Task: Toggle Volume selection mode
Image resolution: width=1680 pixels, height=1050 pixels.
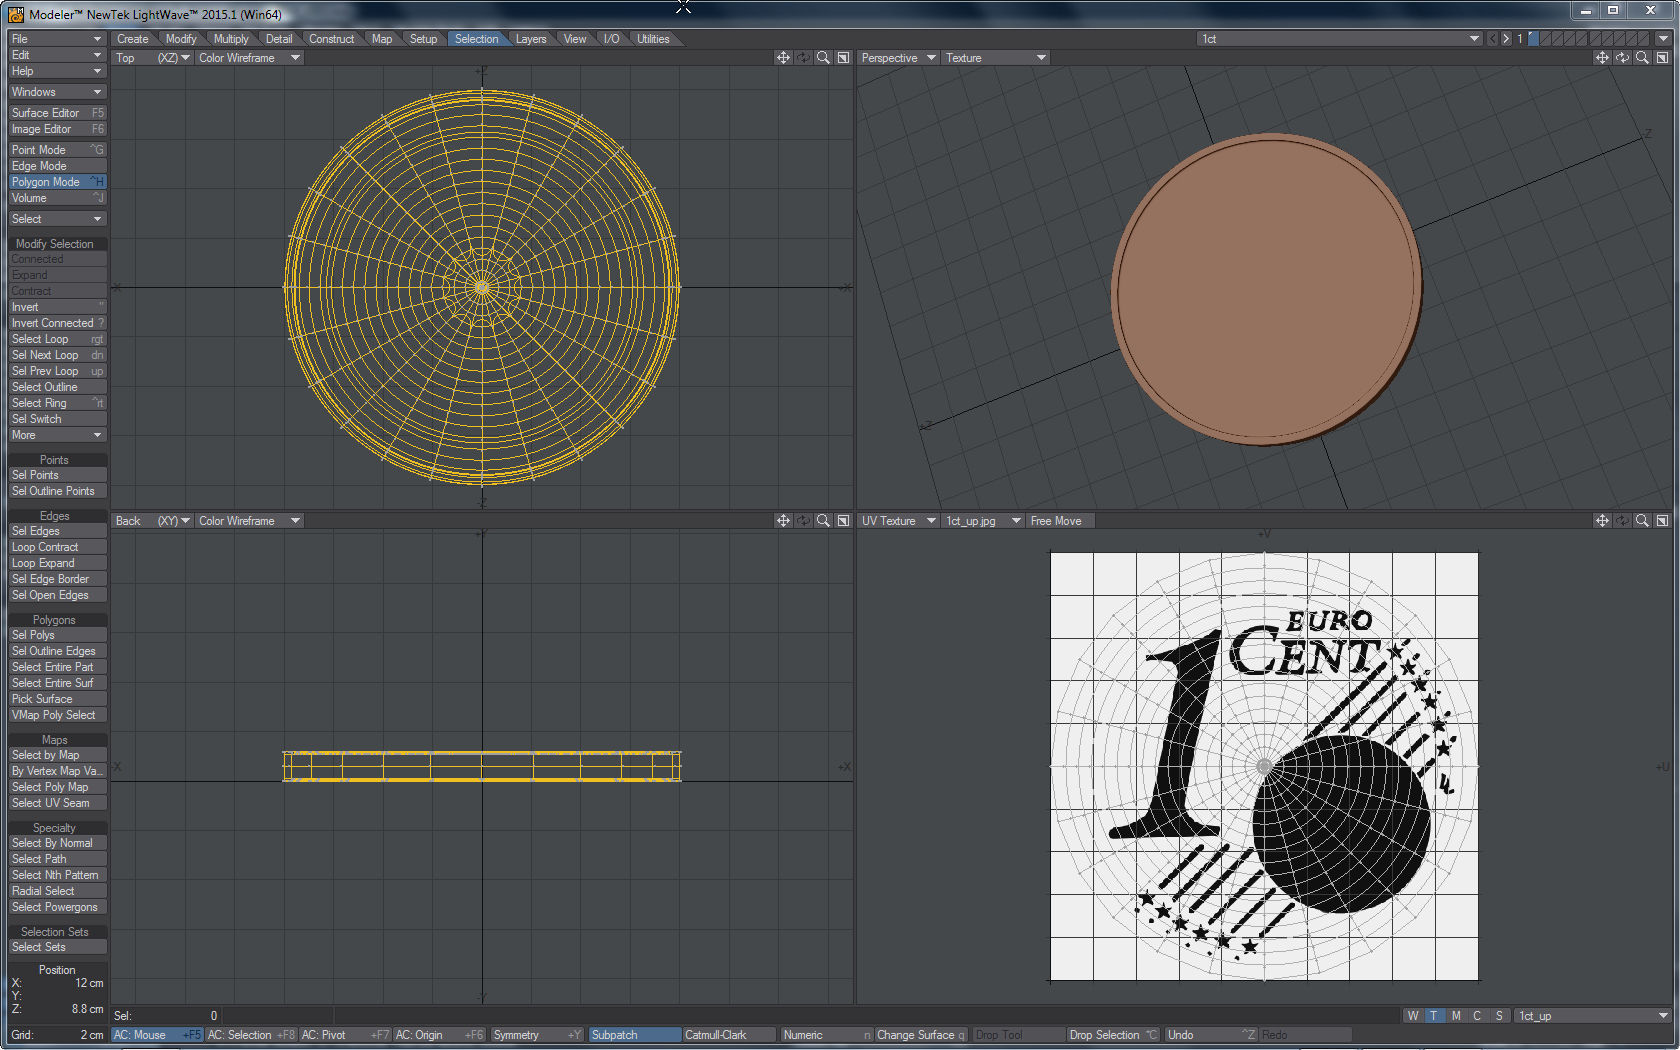Action: (x=57, y=198)
